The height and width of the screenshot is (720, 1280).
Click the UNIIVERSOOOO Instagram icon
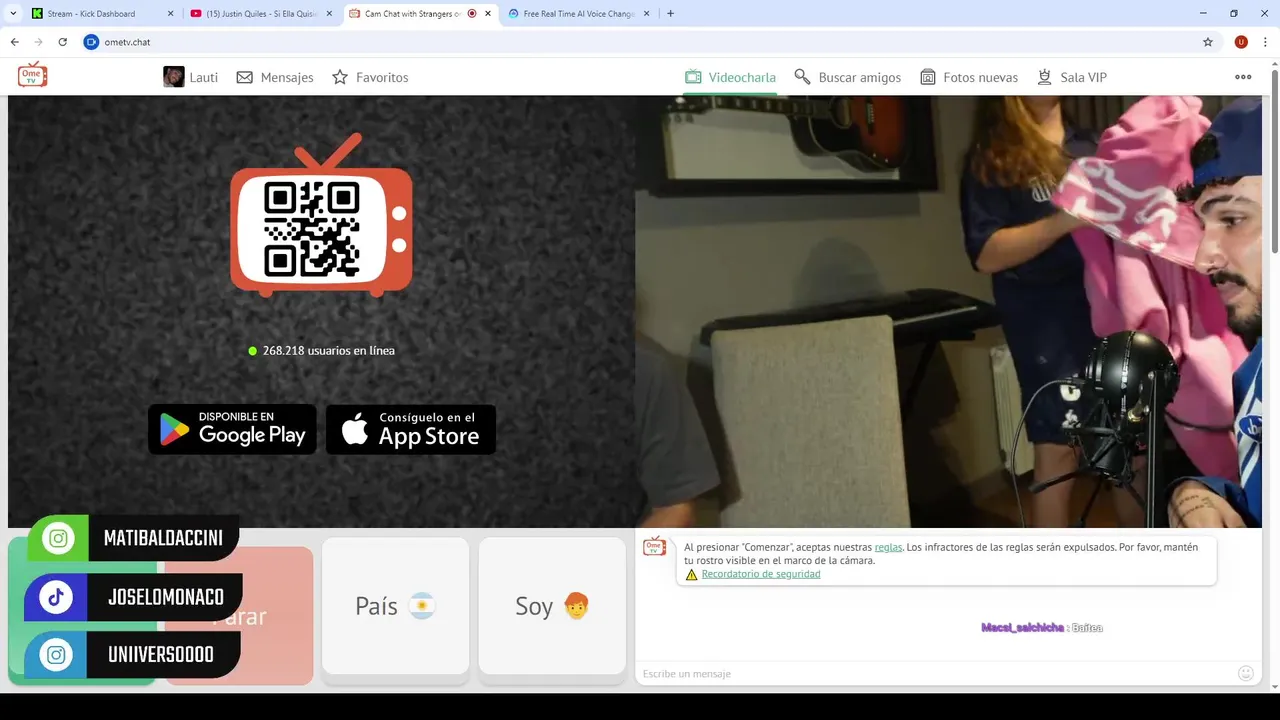[x=56, y=655]
